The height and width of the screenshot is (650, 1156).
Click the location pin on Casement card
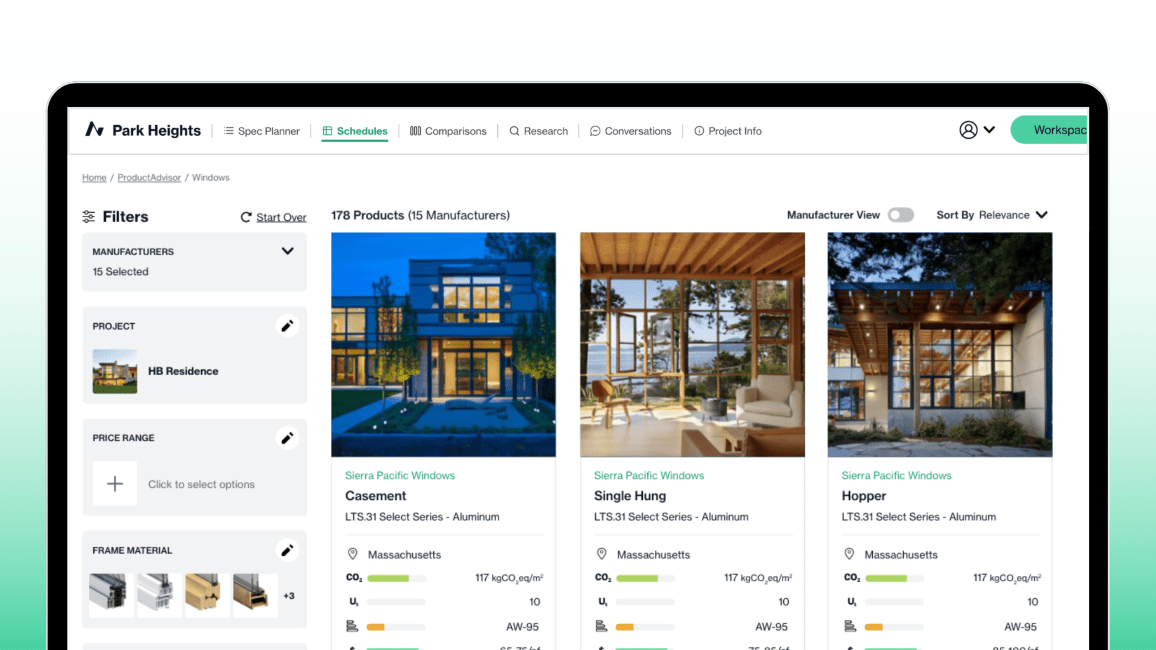352,554
